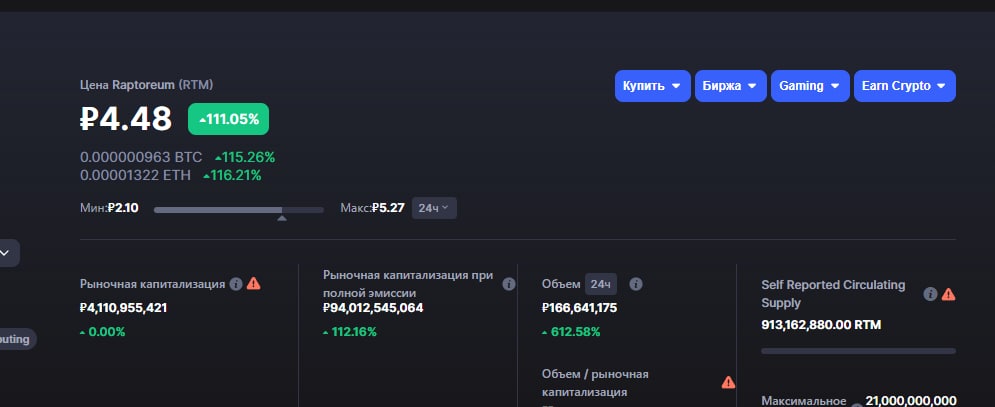
Task: Click the Объем / рыночная капитализация label
Action: 595,383
